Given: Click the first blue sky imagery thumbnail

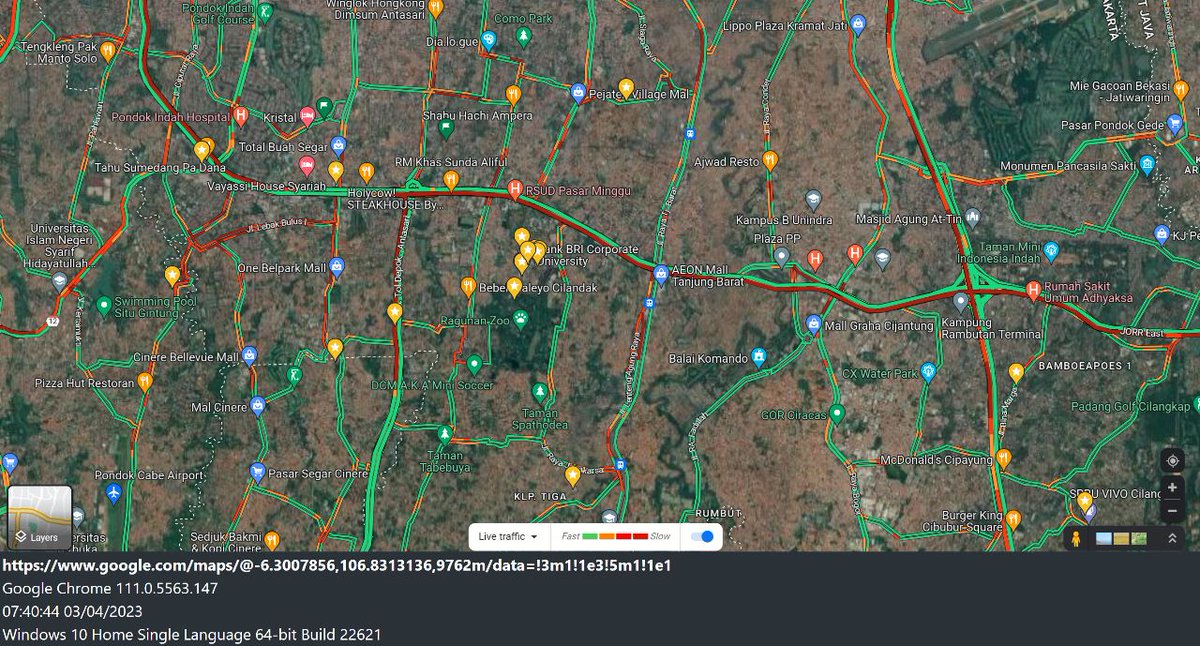Looking at the screenshot, I should (x=1104, y=538).
